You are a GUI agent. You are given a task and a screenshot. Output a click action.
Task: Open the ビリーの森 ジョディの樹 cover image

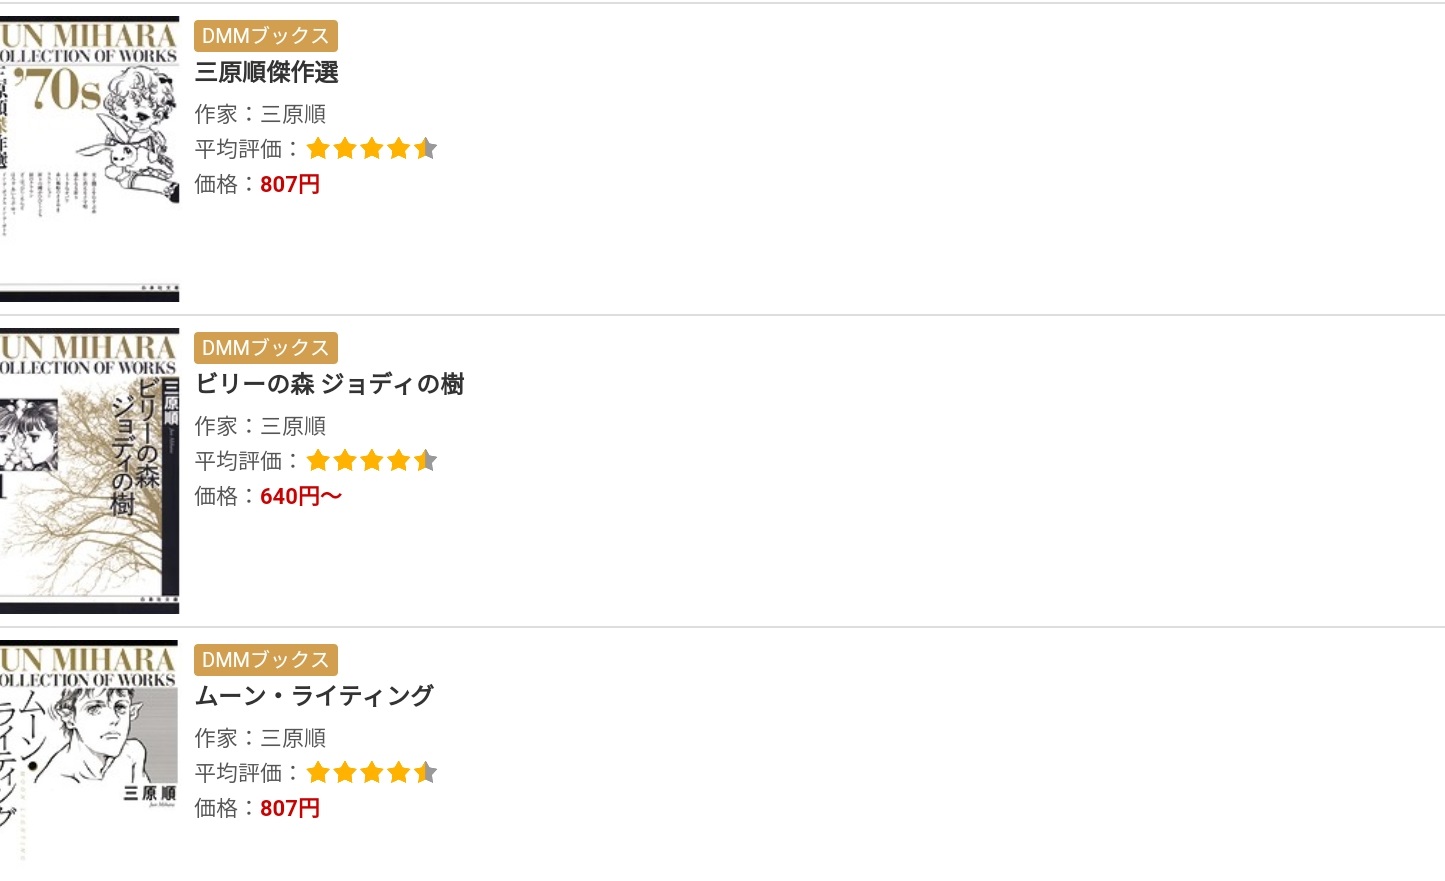89,470
